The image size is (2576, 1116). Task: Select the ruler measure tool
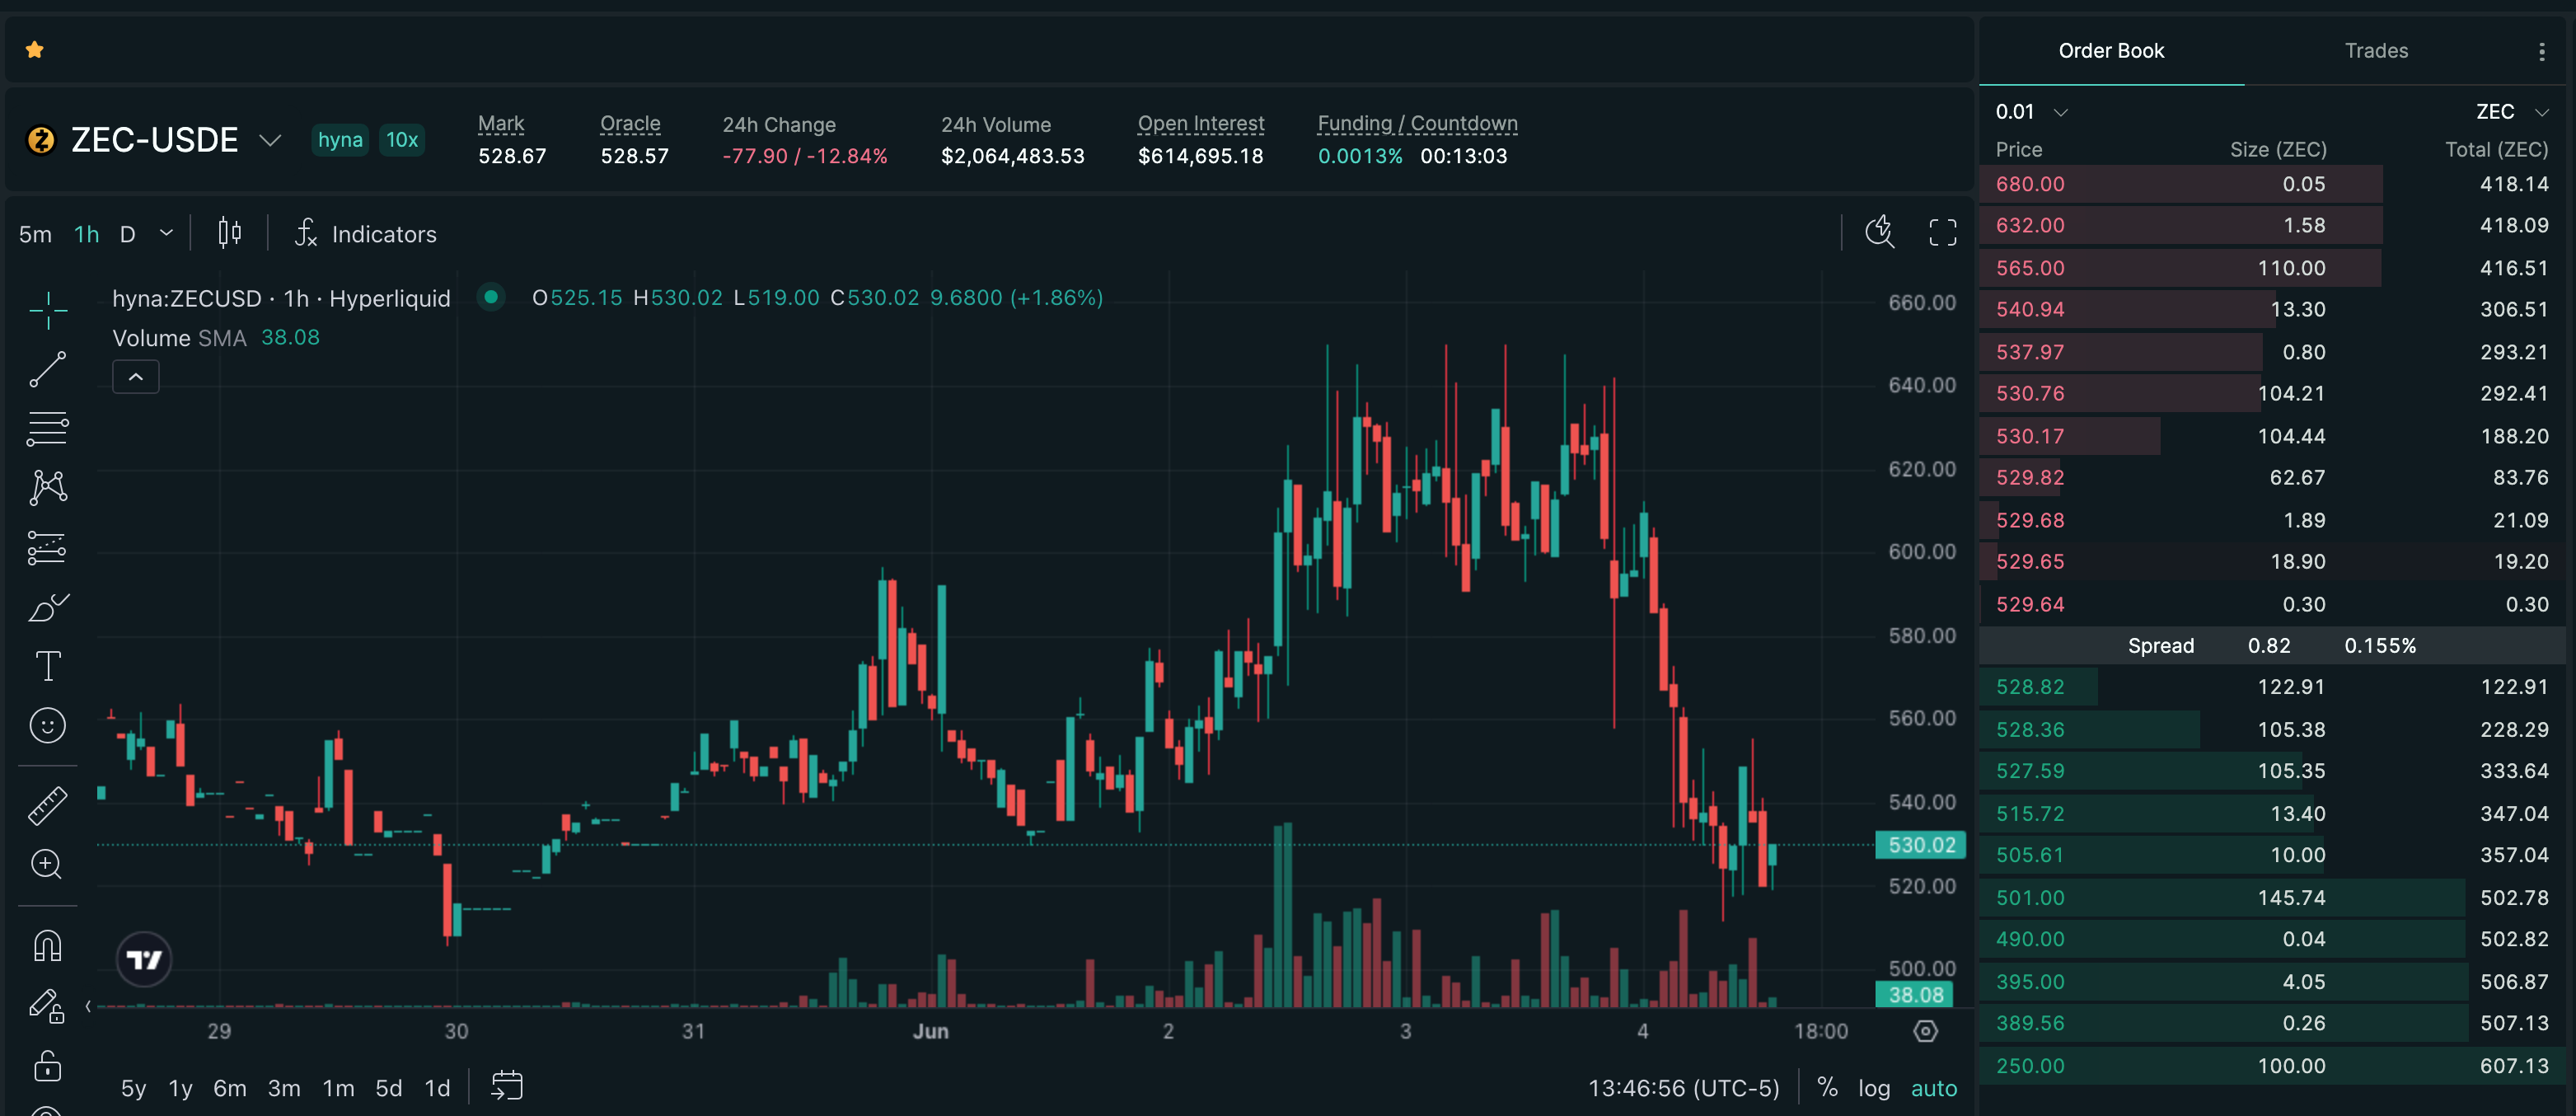click(x=47, y=805)
